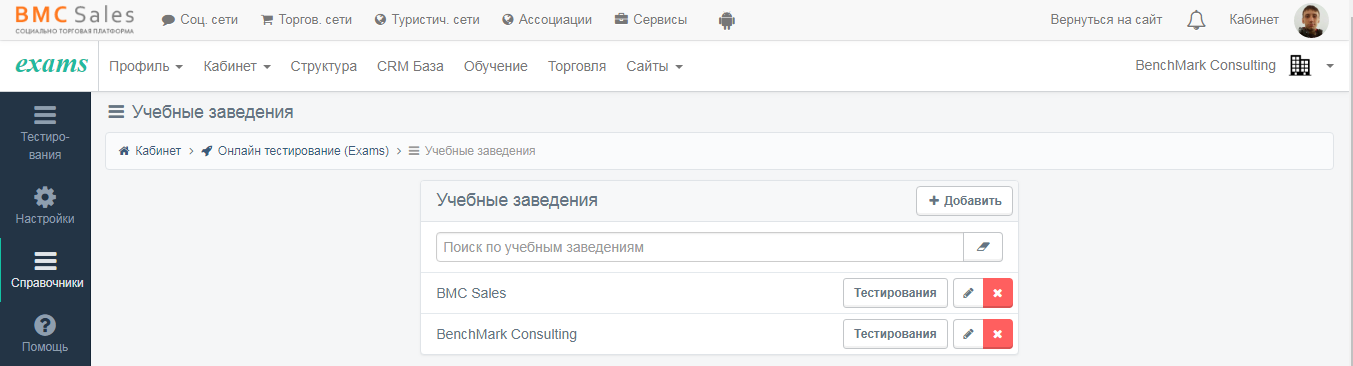
Task: Open the Android app icon
Action: coord(727,20)
